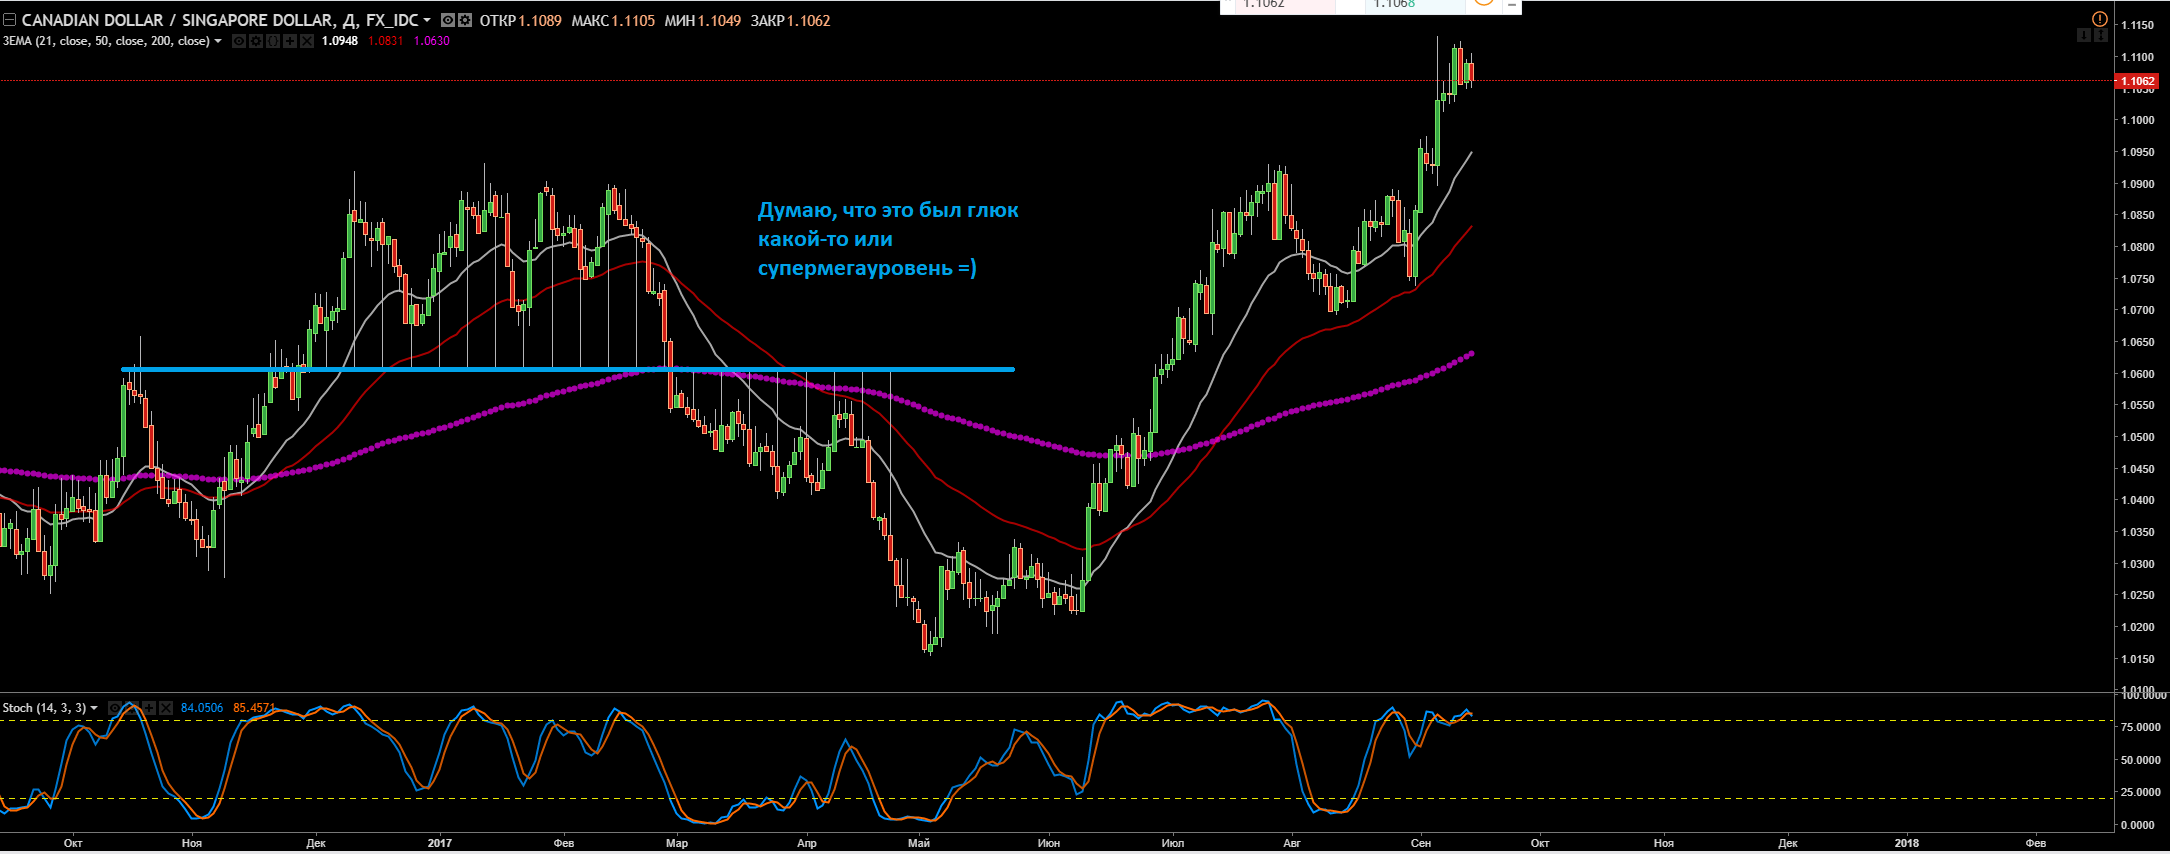The height and width of the screenshot is (854, 2170).
Task: Click the red EMA value 1.0831
Action: tap(386, 41)
